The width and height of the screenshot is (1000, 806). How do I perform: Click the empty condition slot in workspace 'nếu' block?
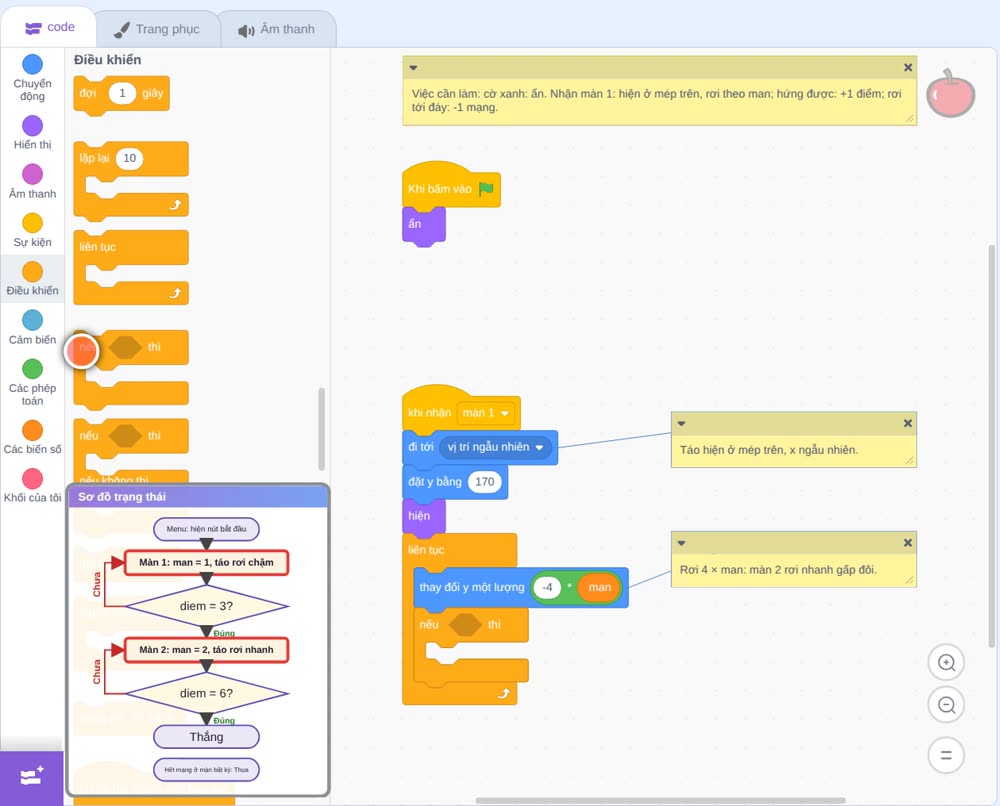click(465, 625)
